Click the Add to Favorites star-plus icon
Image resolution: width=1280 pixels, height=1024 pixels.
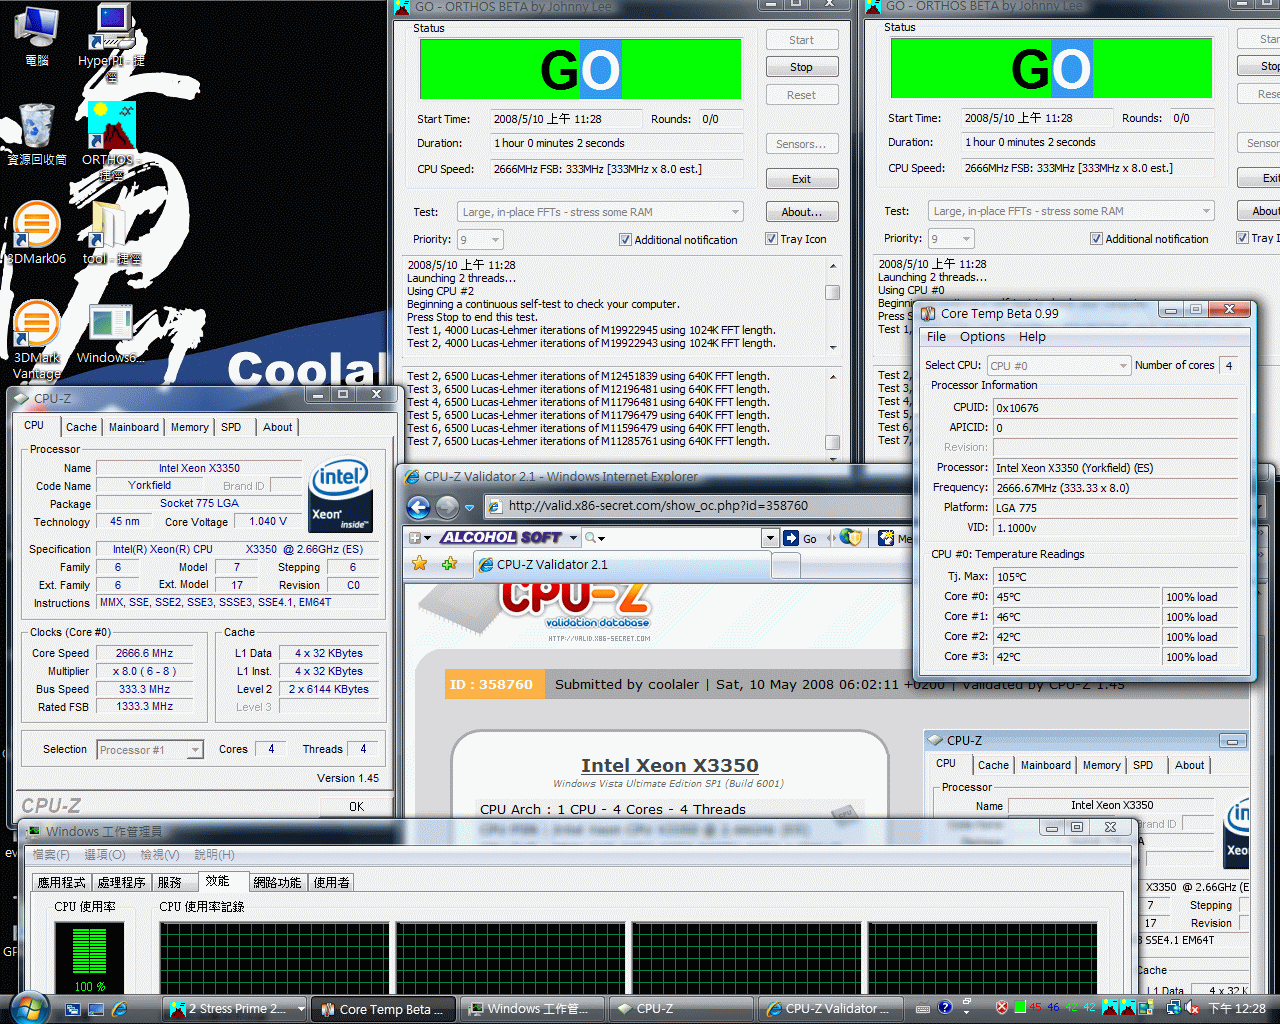click(449, 564)
